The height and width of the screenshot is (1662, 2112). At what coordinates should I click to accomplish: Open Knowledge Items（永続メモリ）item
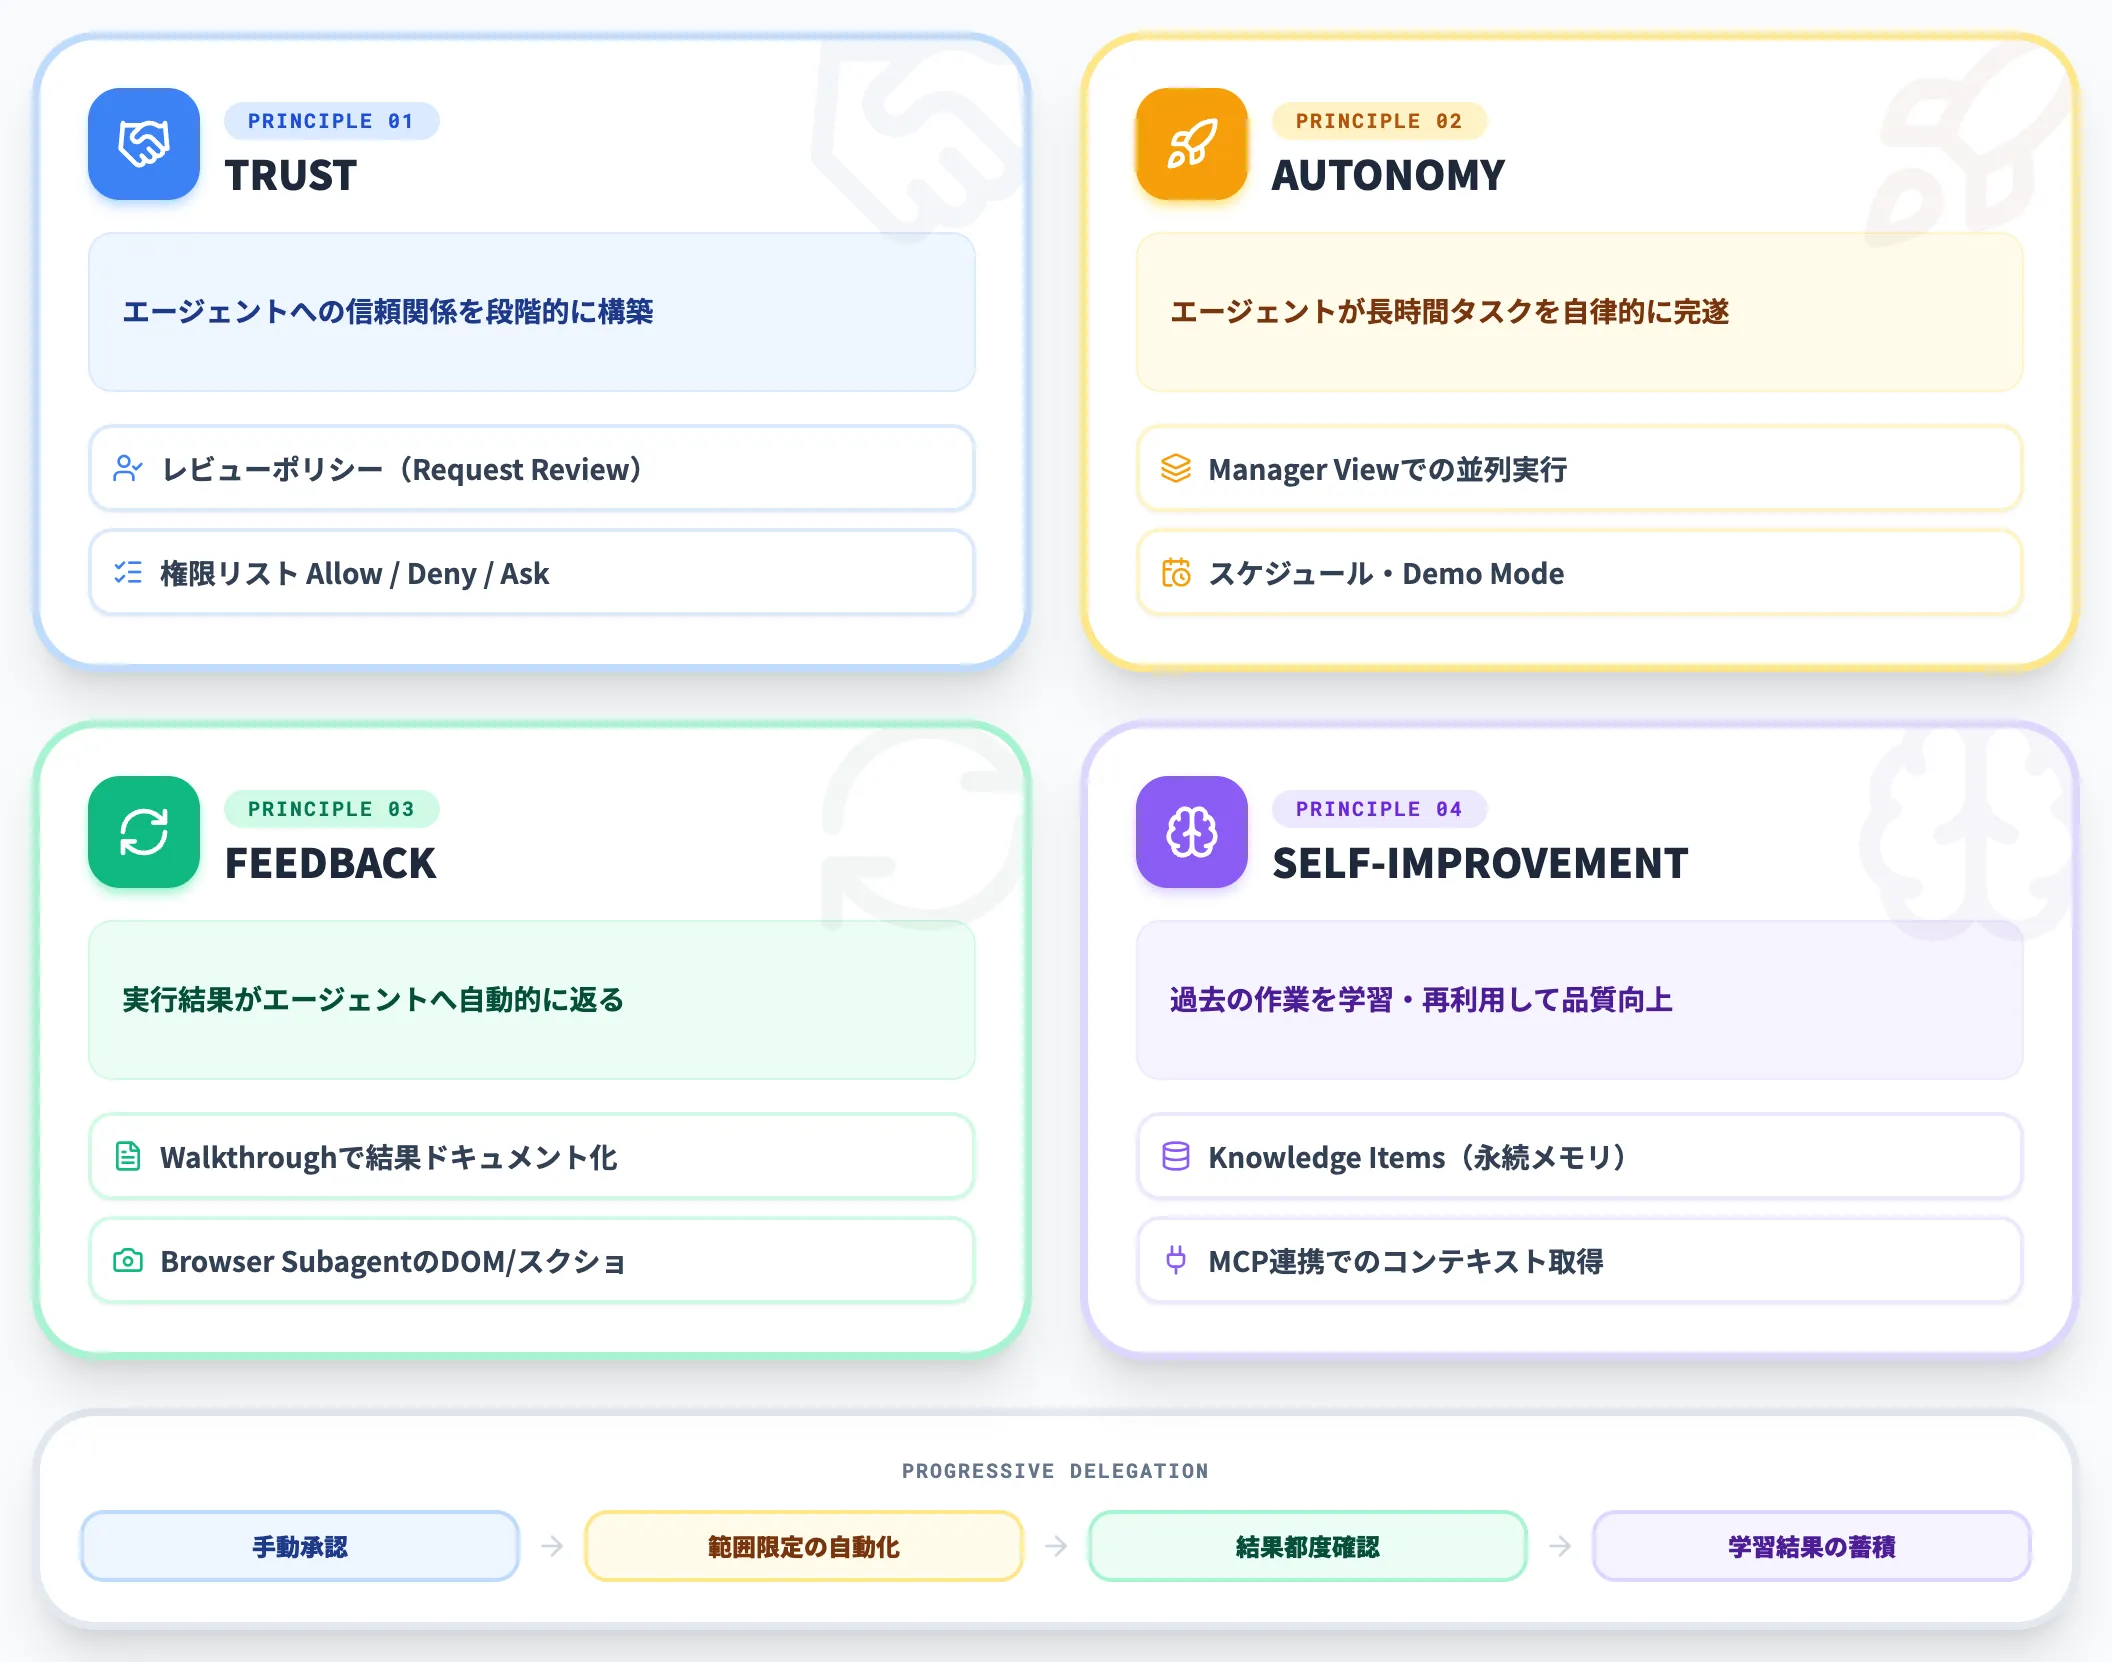pyautogui.click(x=1580, y=1157)
